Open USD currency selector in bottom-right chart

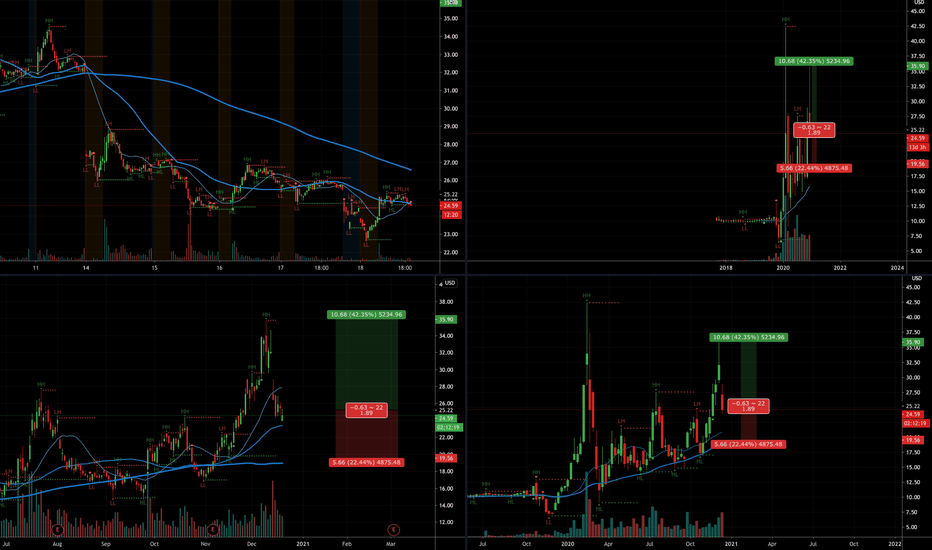tap(919, 278)
